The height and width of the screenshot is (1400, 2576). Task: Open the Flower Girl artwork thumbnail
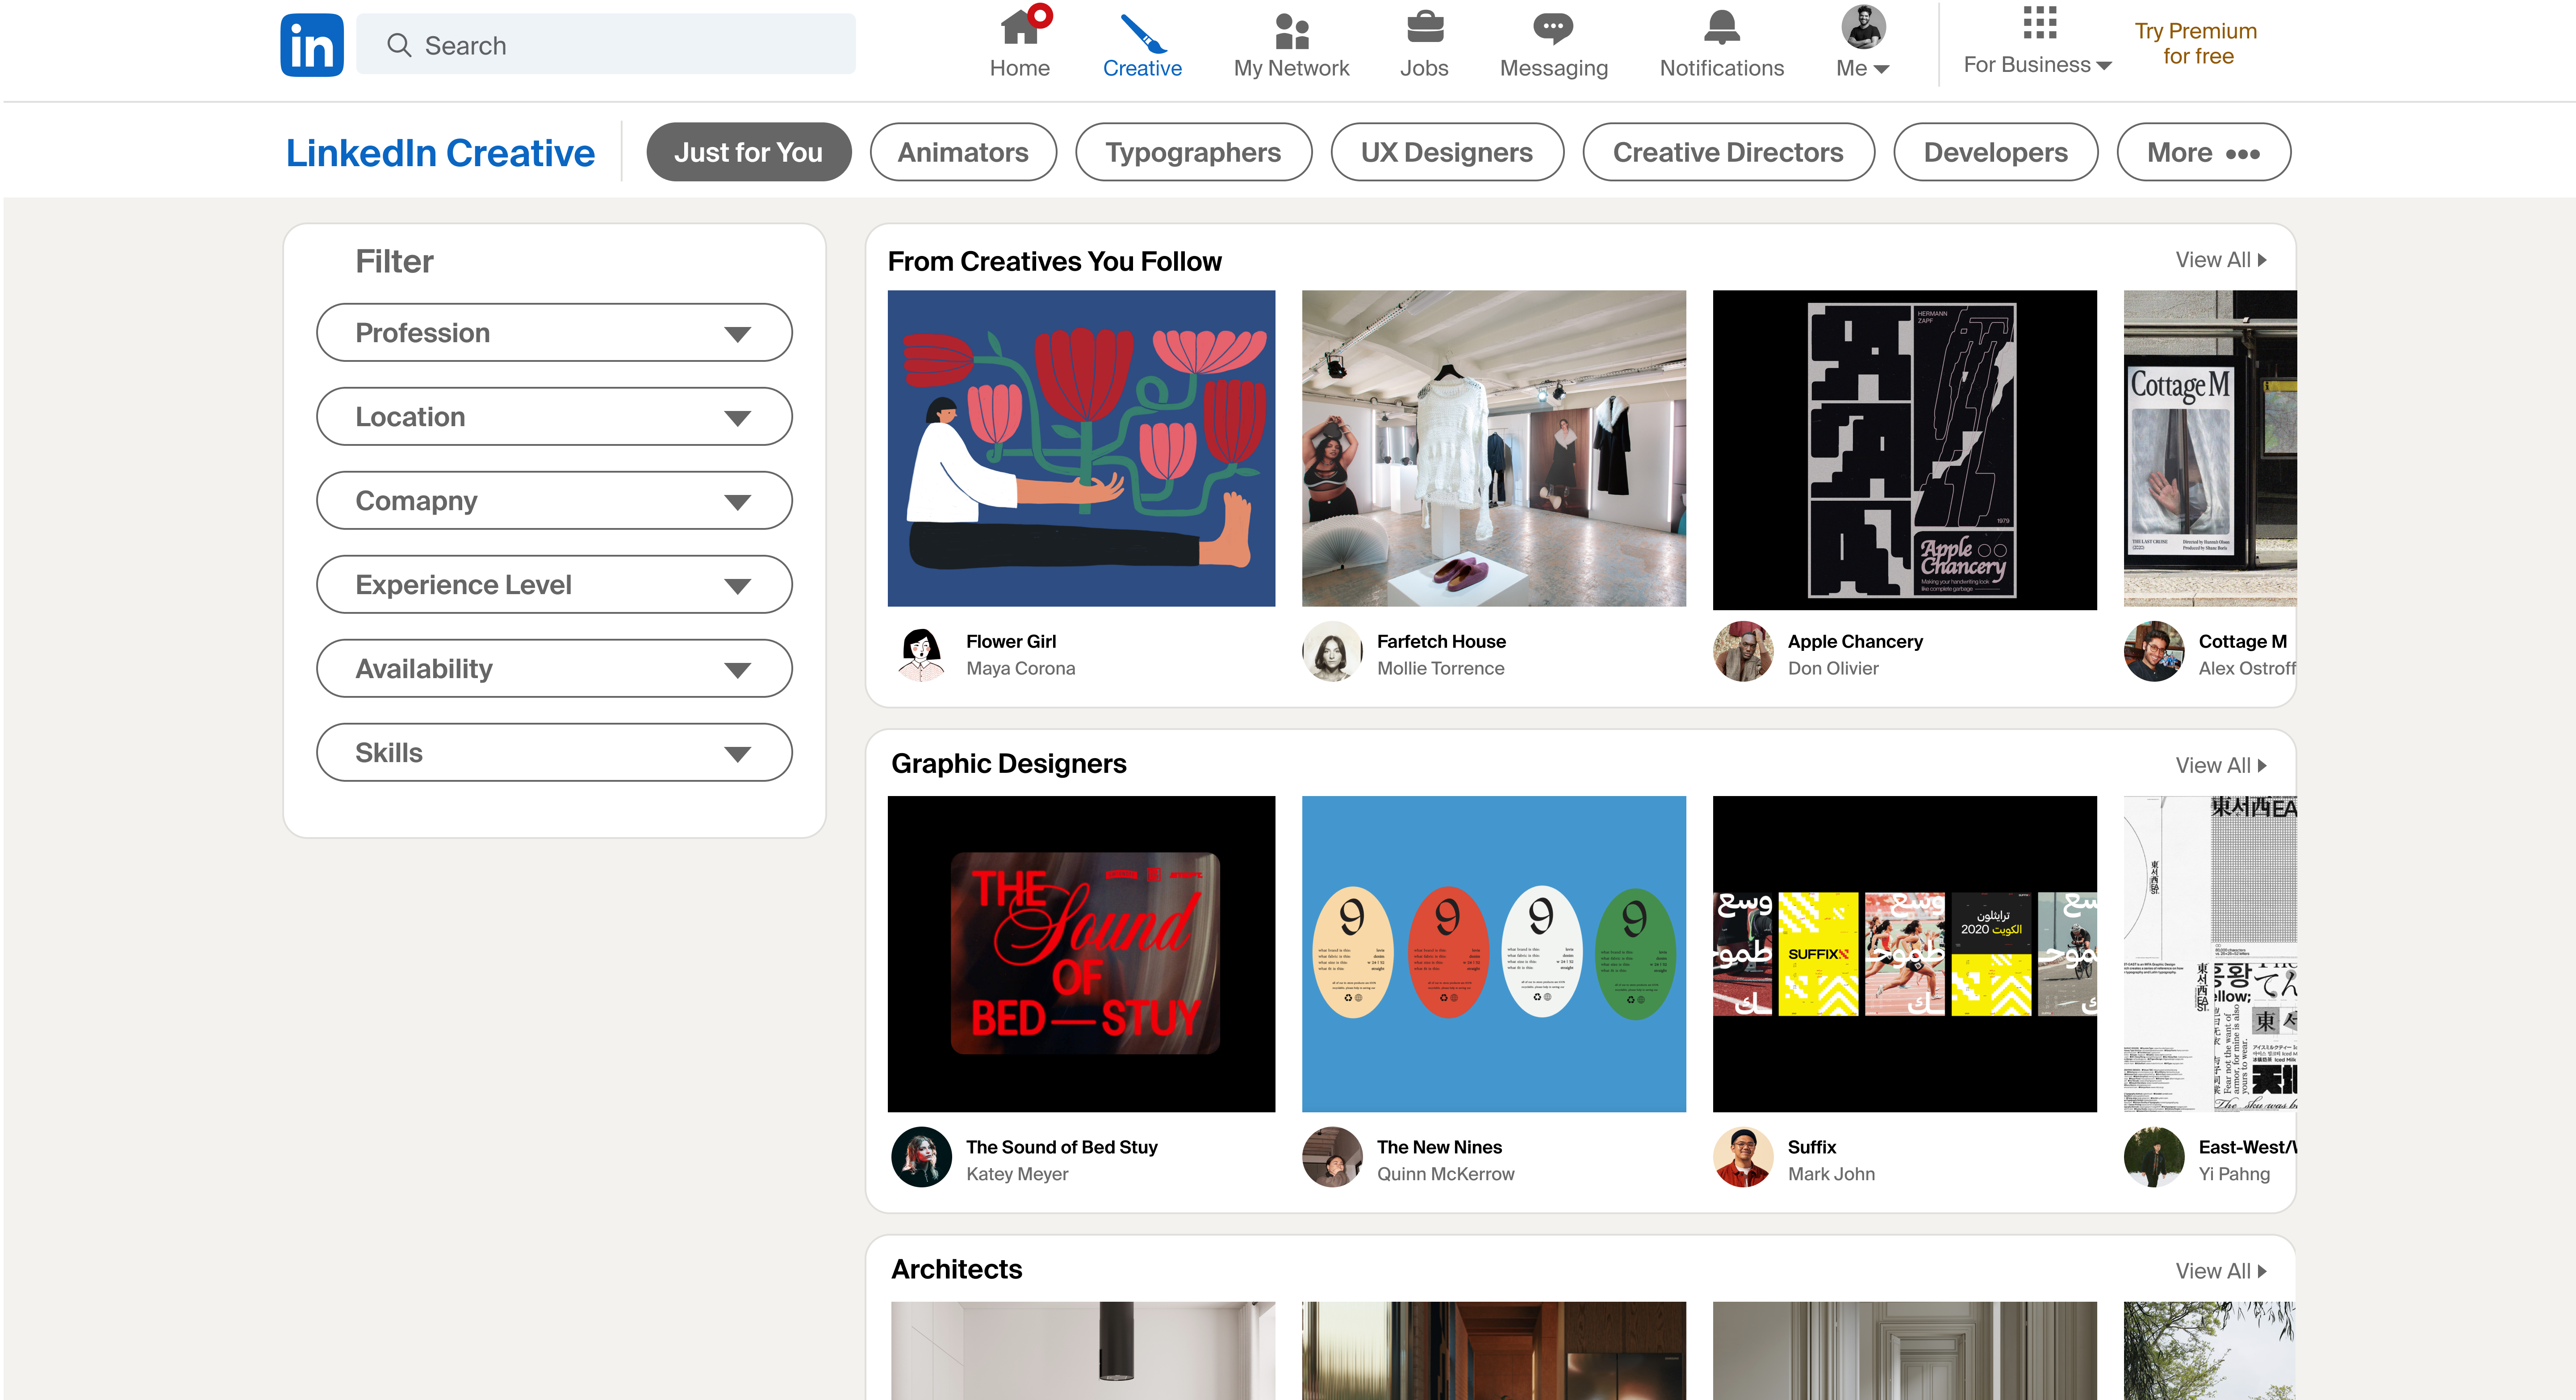coord(1081,449)
